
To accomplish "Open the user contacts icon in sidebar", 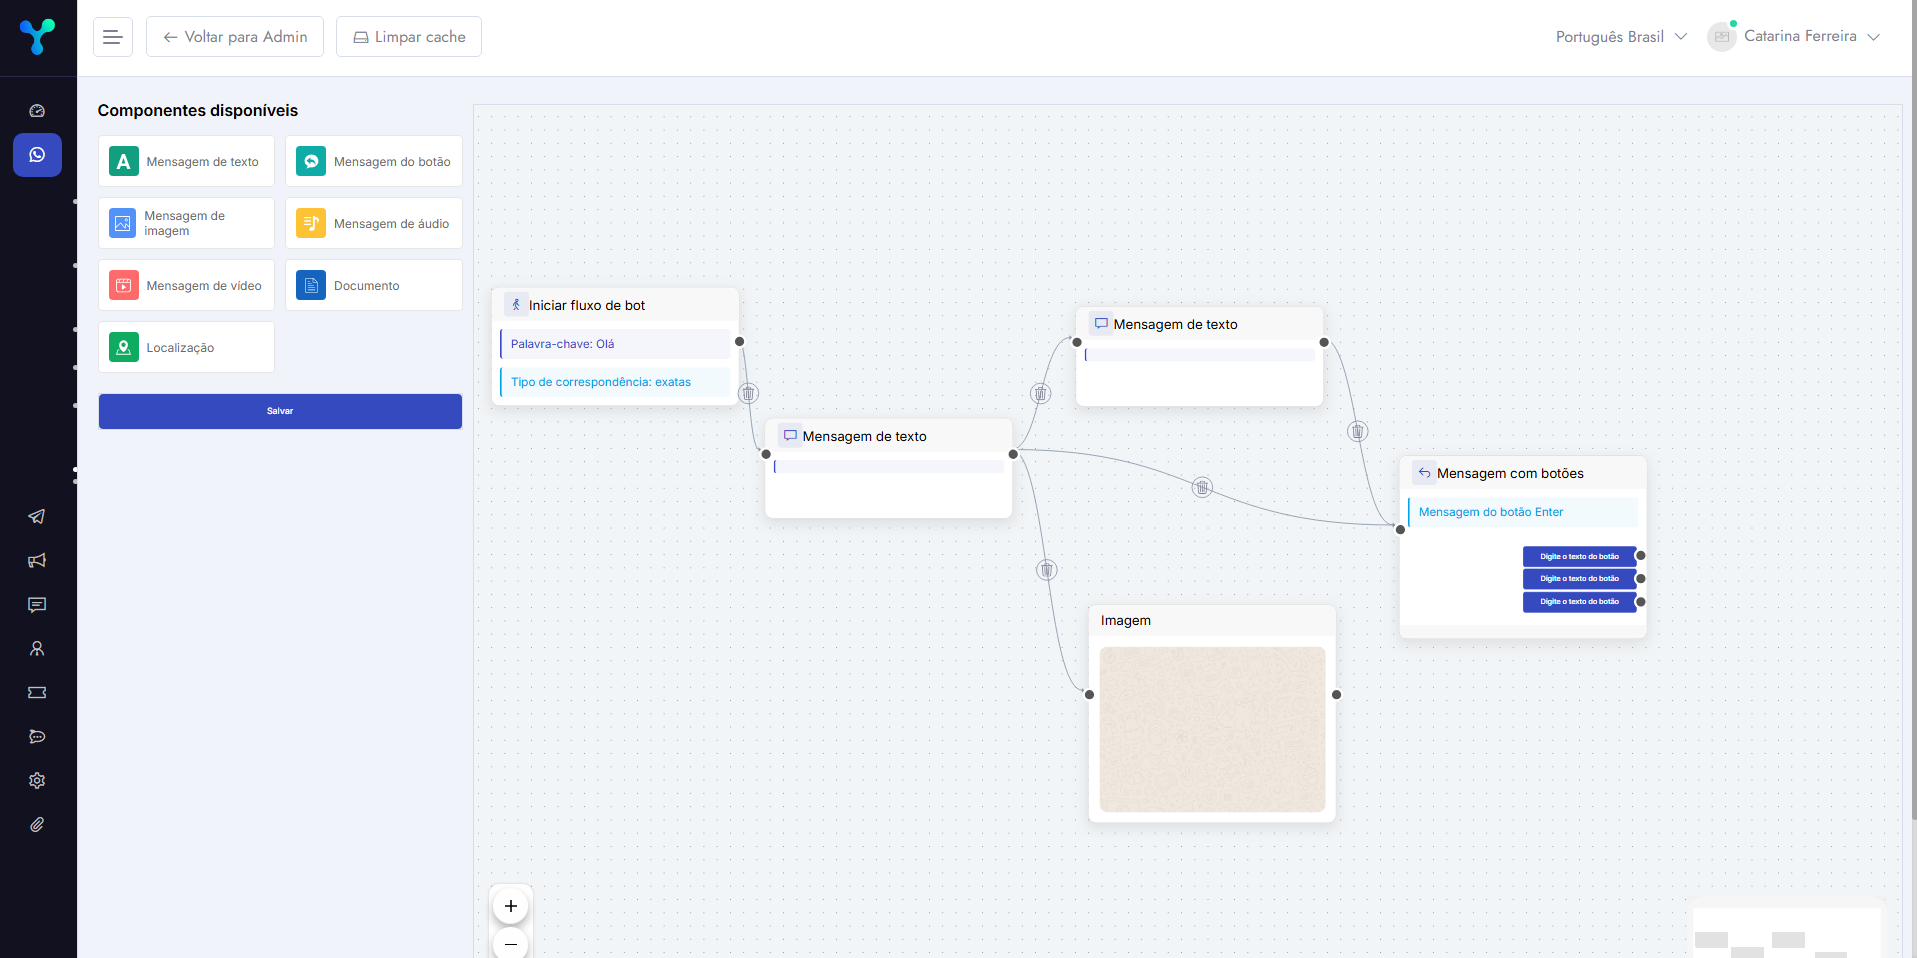I will point(37,649).
